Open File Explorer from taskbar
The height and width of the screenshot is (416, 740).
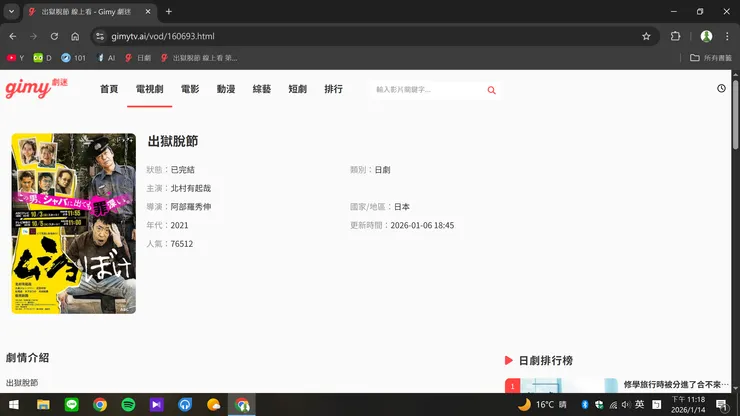43,405
